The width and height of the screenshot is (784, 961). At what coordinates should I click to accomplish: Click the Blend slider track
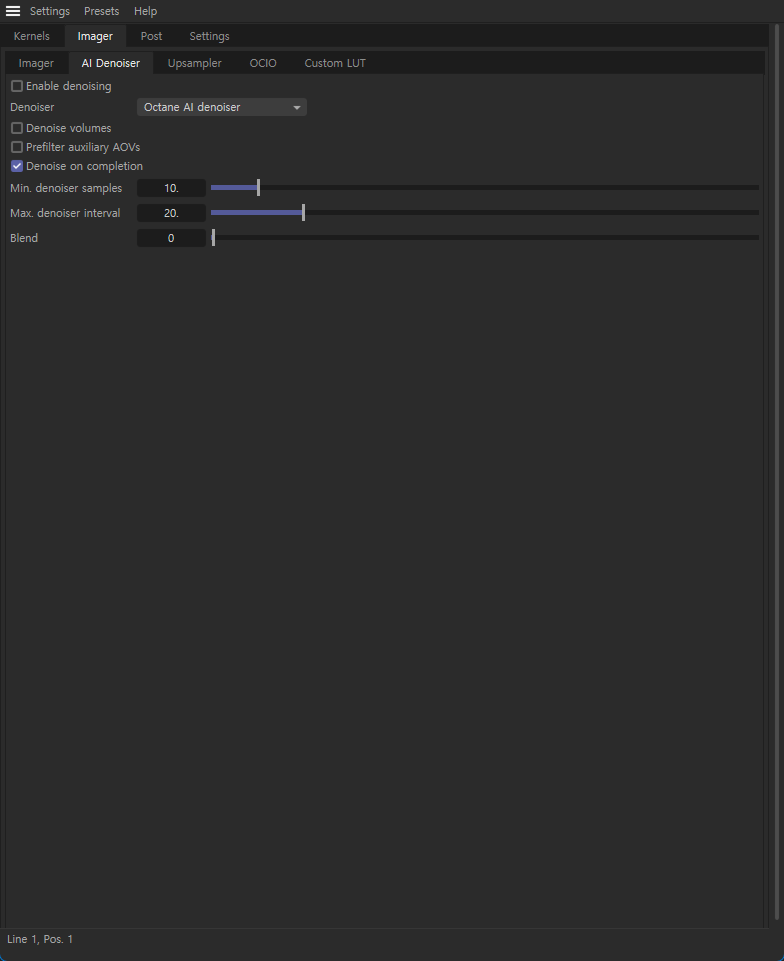485,238
